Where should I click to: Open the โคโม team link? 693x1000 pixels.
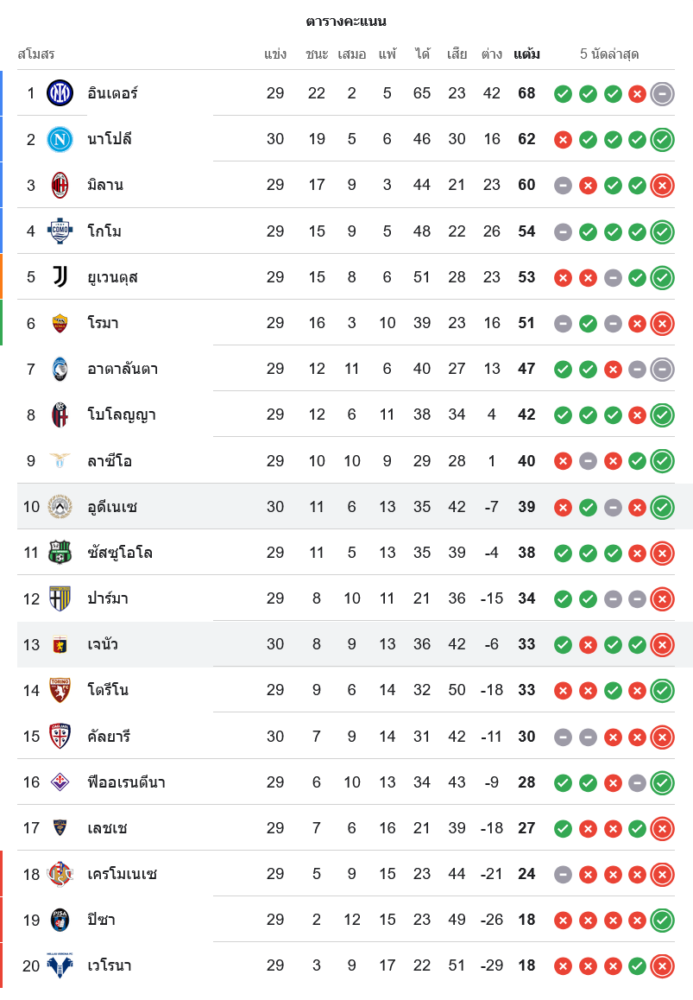pos(105,231)
